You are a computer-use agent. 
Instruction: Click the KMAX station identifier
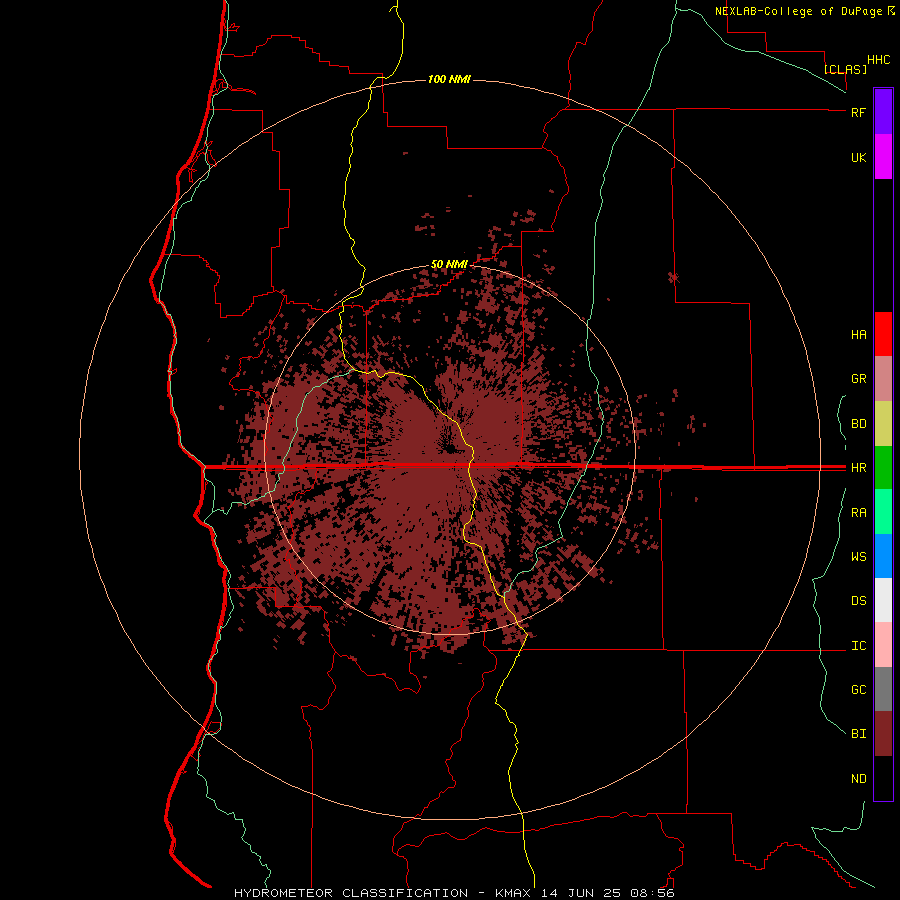(513, 893)
